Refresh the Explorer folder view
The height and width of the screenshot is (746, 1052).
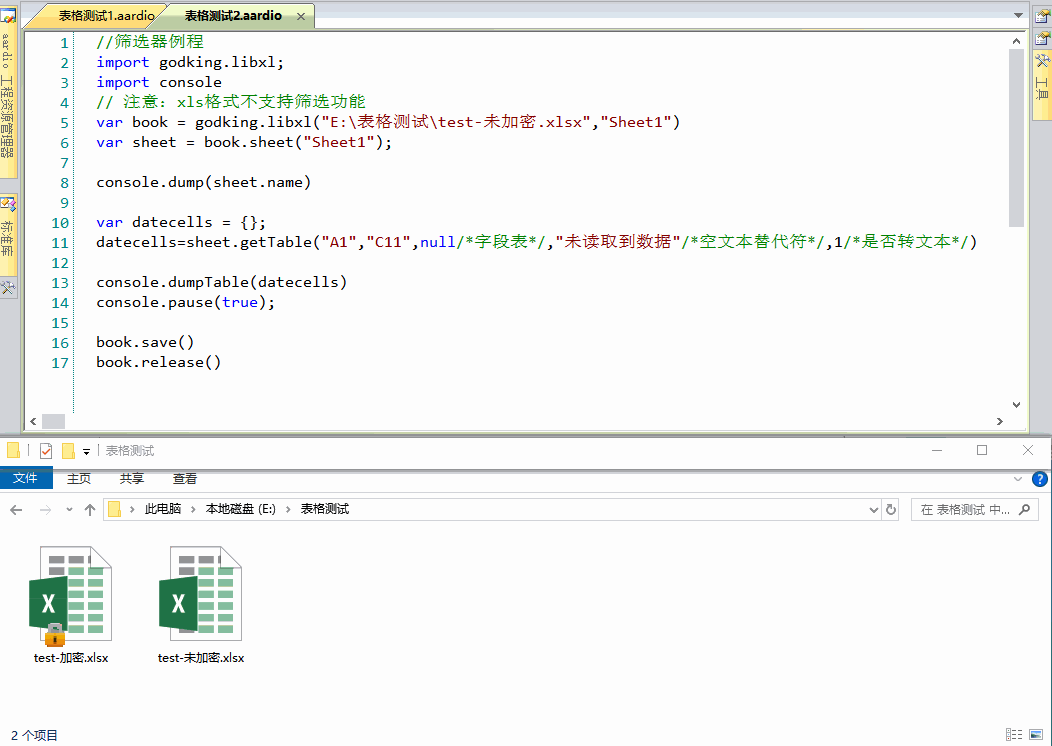pyautogui.click(x=891, y=510)
